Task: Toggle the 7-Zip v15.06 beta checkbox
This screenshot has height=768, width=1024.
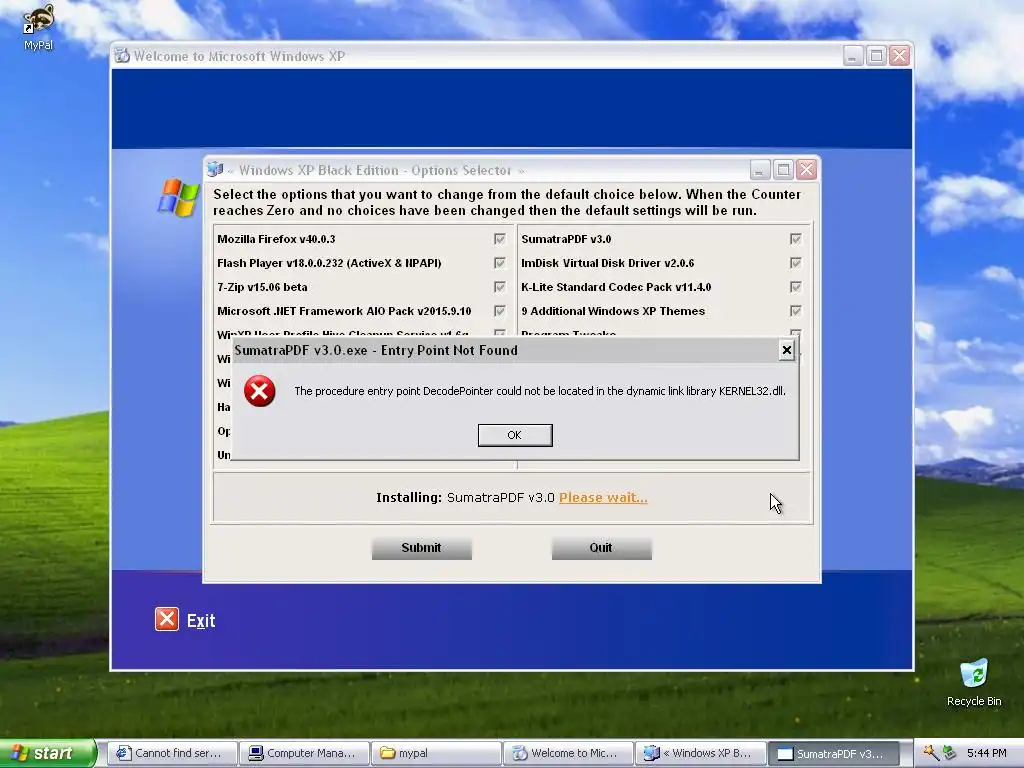Action: pyautogui.click(x=500, y=287)
